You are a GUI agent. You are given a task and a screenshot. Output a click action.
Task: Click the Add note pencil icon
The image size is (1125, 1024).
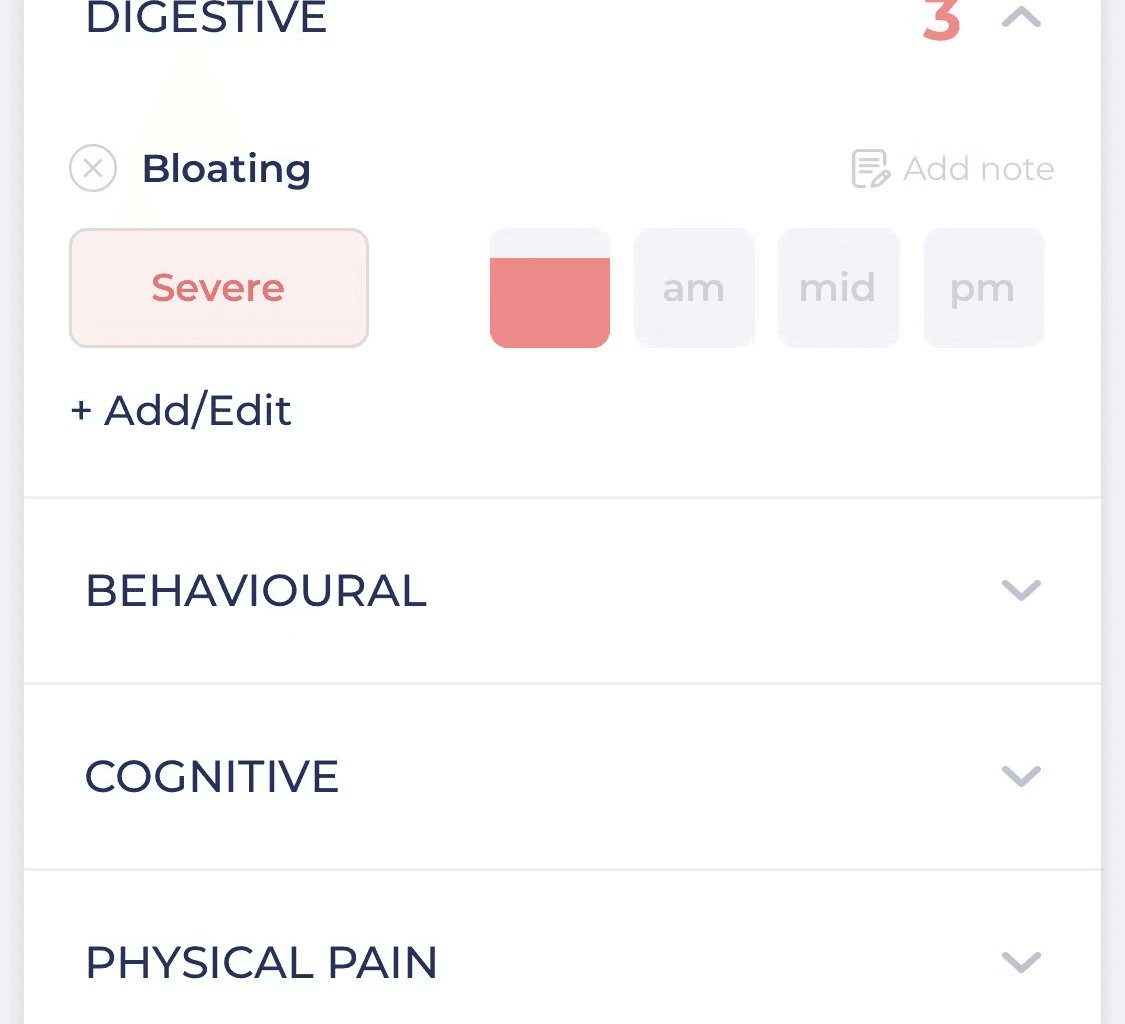coord(870,169)
